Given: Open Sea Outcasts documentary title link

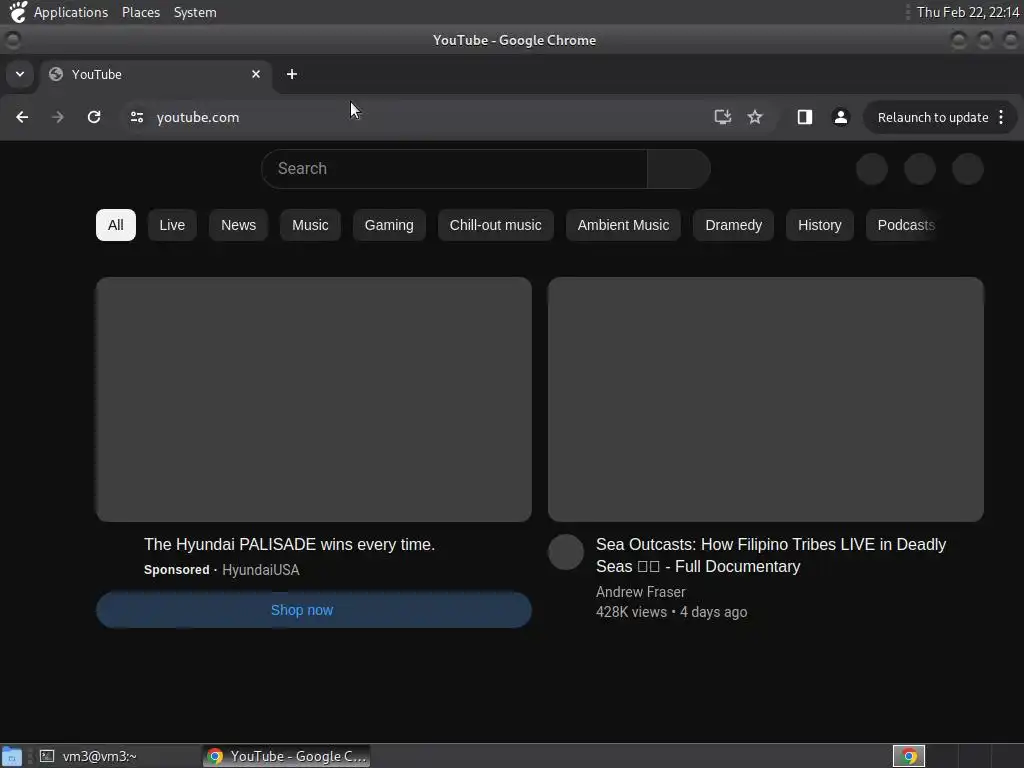Looking at the screenshot, I should (x=771, y=555).
